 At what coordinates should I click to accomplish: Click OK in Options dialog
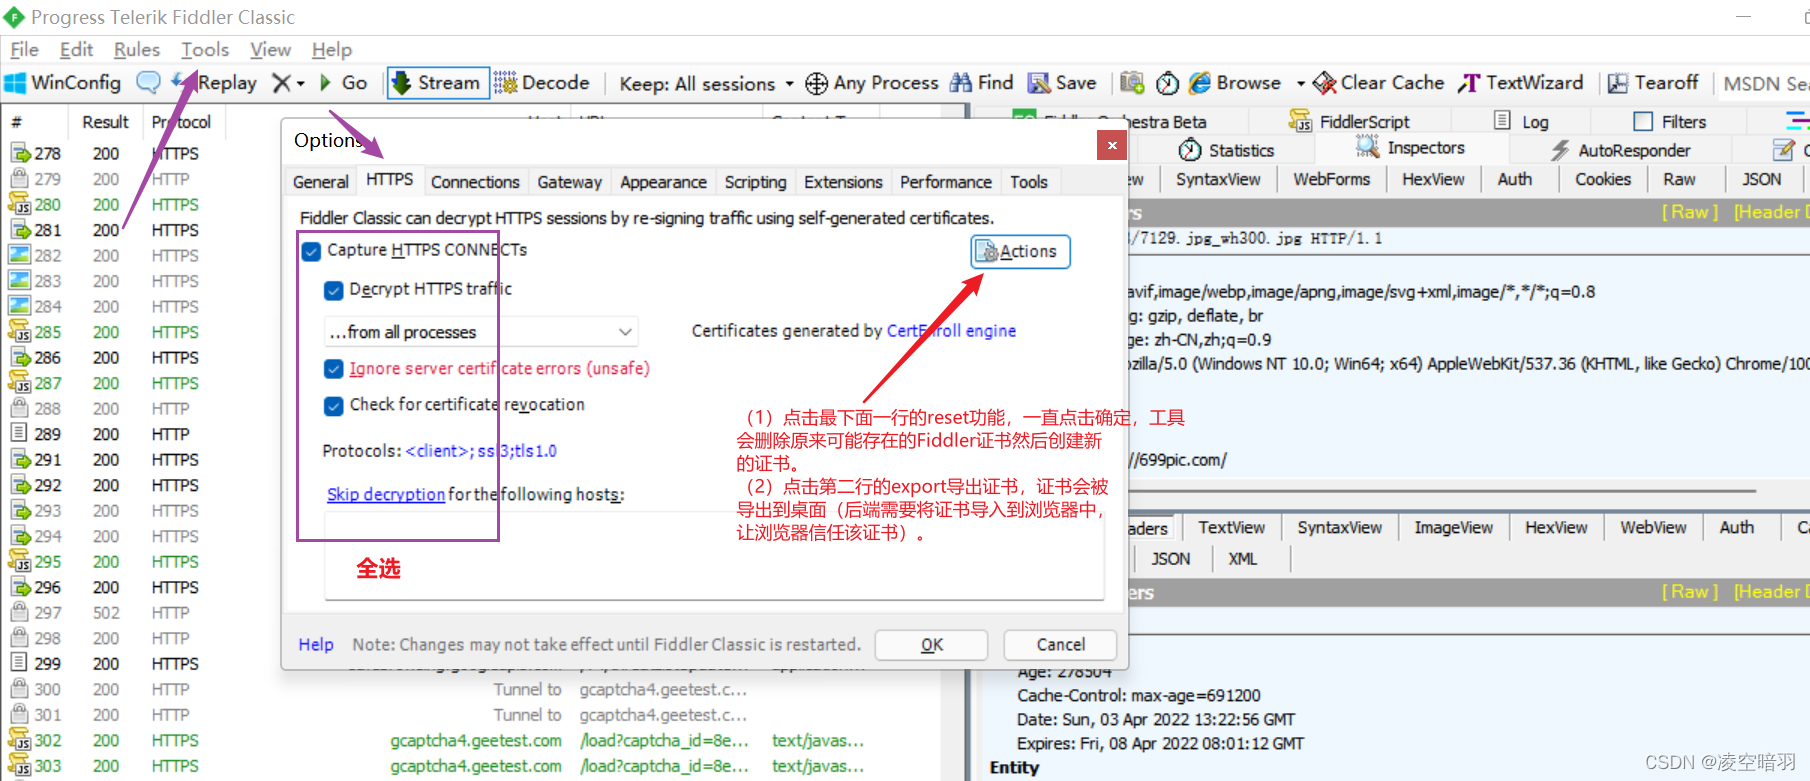click(x=931, y=645)
